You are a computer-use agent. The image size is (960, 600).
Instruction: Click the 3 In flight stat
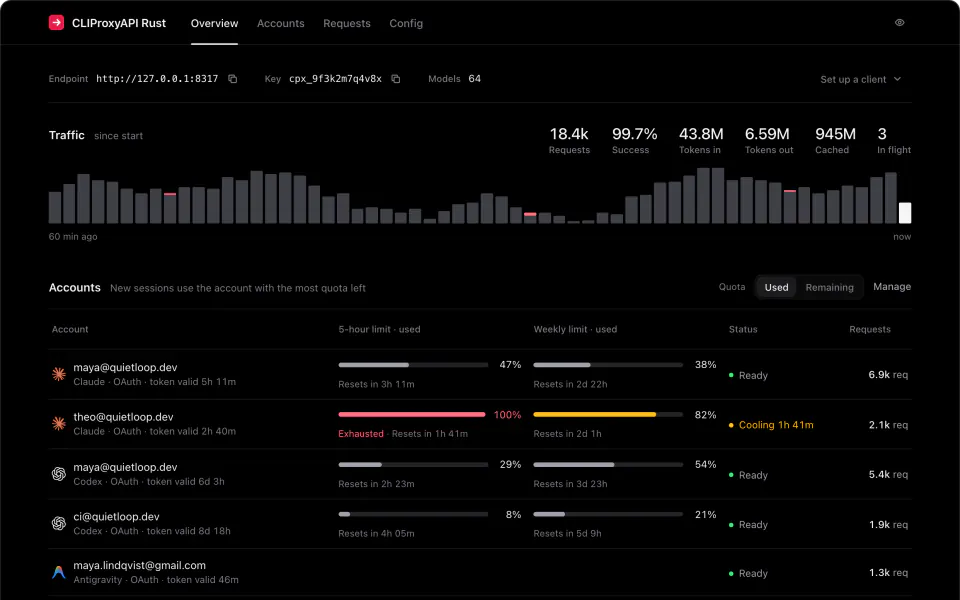coord(894,140)
